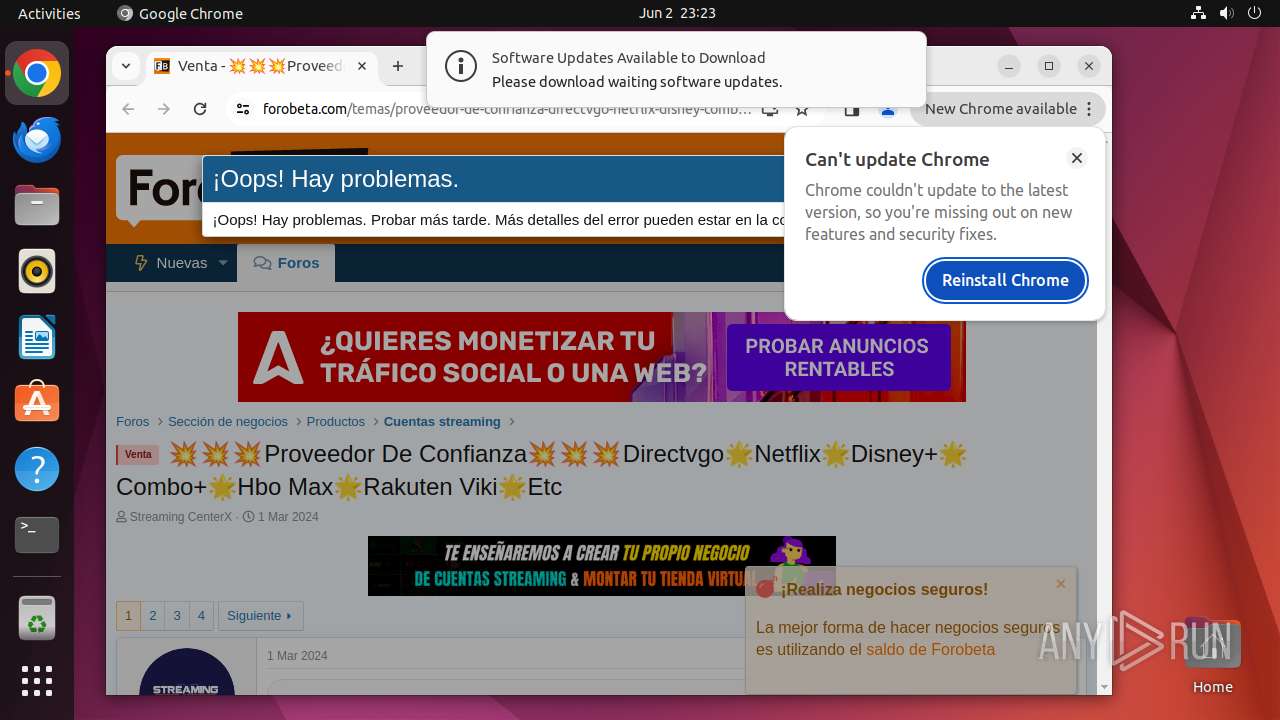Go to thread page 1
Screen dimensions: 1280x720
(x=128, y=616)
